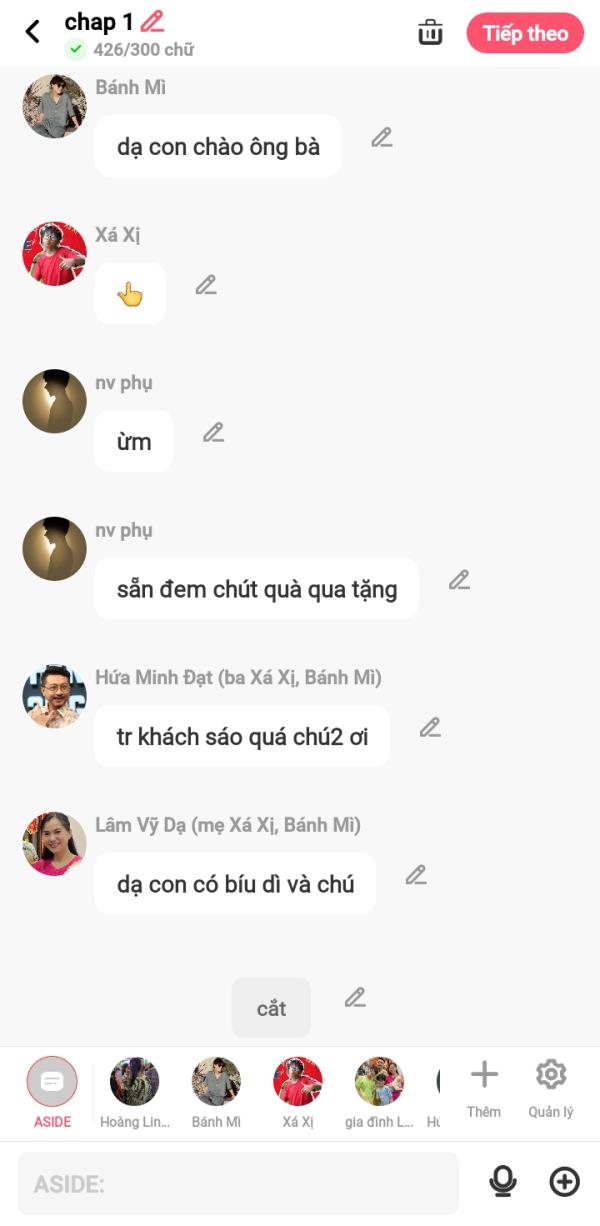Edit the 'ừm' message
Image resolution: width=600 pixels, height=1226 pixels.
(213, 432)
